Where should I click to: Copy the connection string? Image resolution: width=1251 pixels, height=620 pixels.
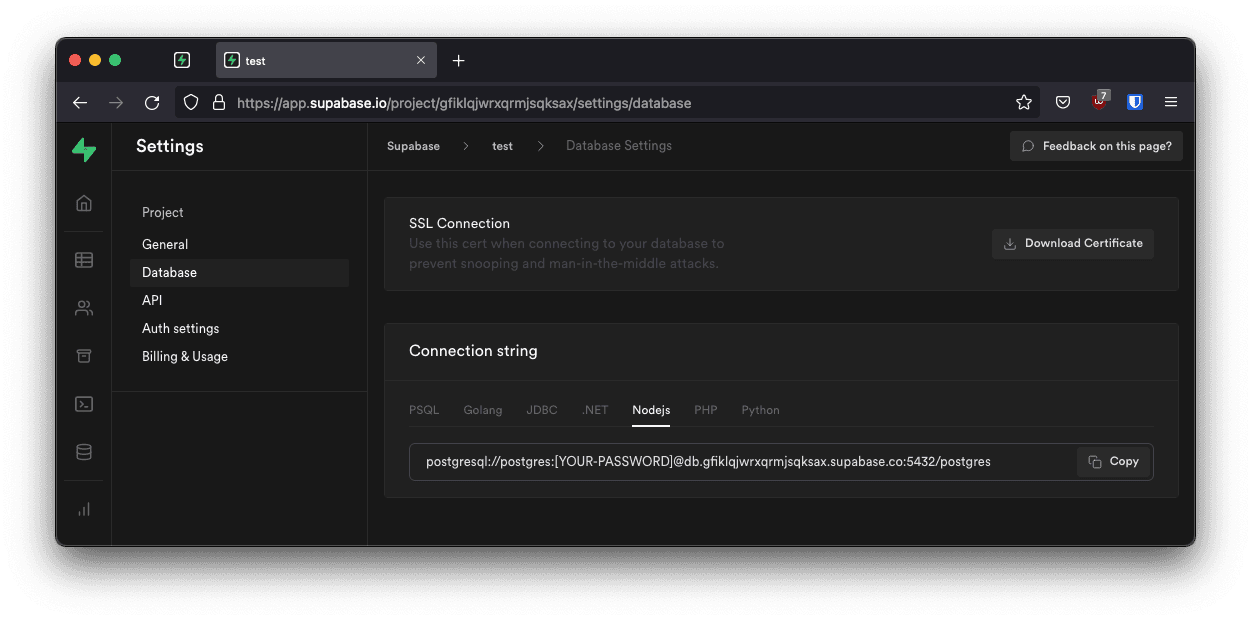coord(1114,462)
